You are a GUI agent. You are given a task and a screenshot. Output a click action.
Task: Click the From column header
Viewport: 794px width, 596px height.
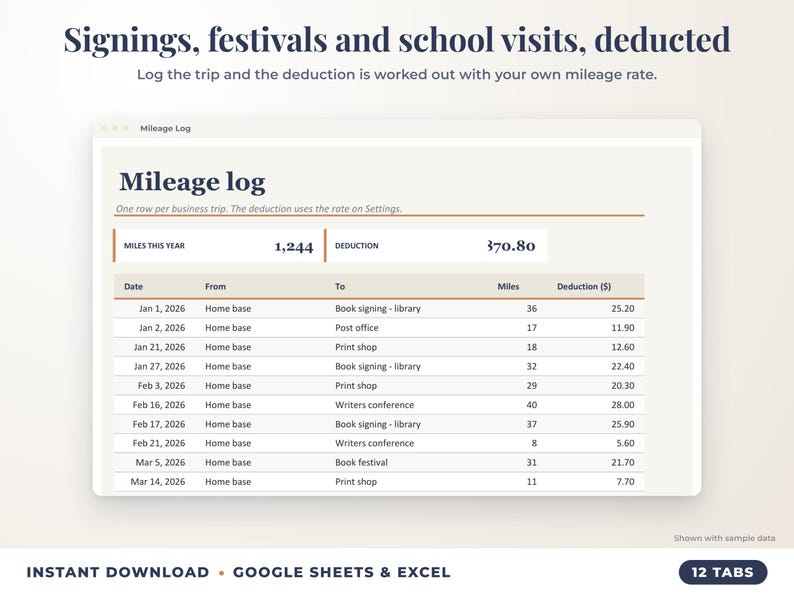pos(215,287)
